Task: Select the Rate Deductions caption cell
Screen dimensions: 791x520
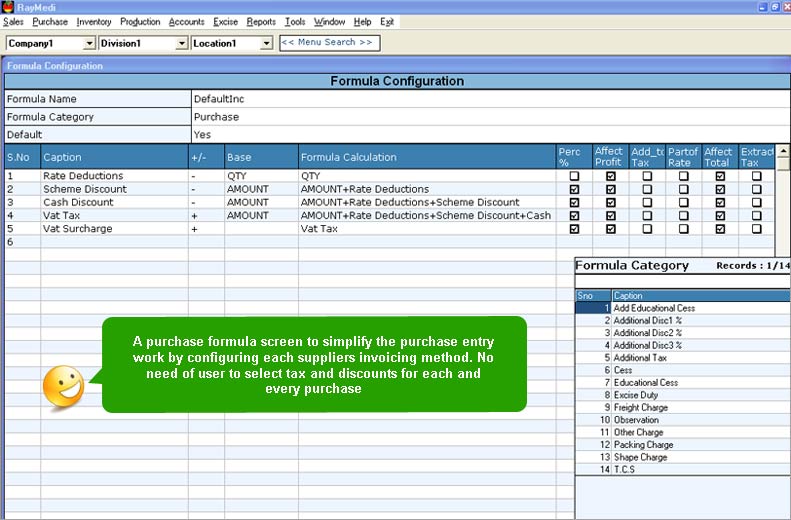Action: click(x=115, y=176)
